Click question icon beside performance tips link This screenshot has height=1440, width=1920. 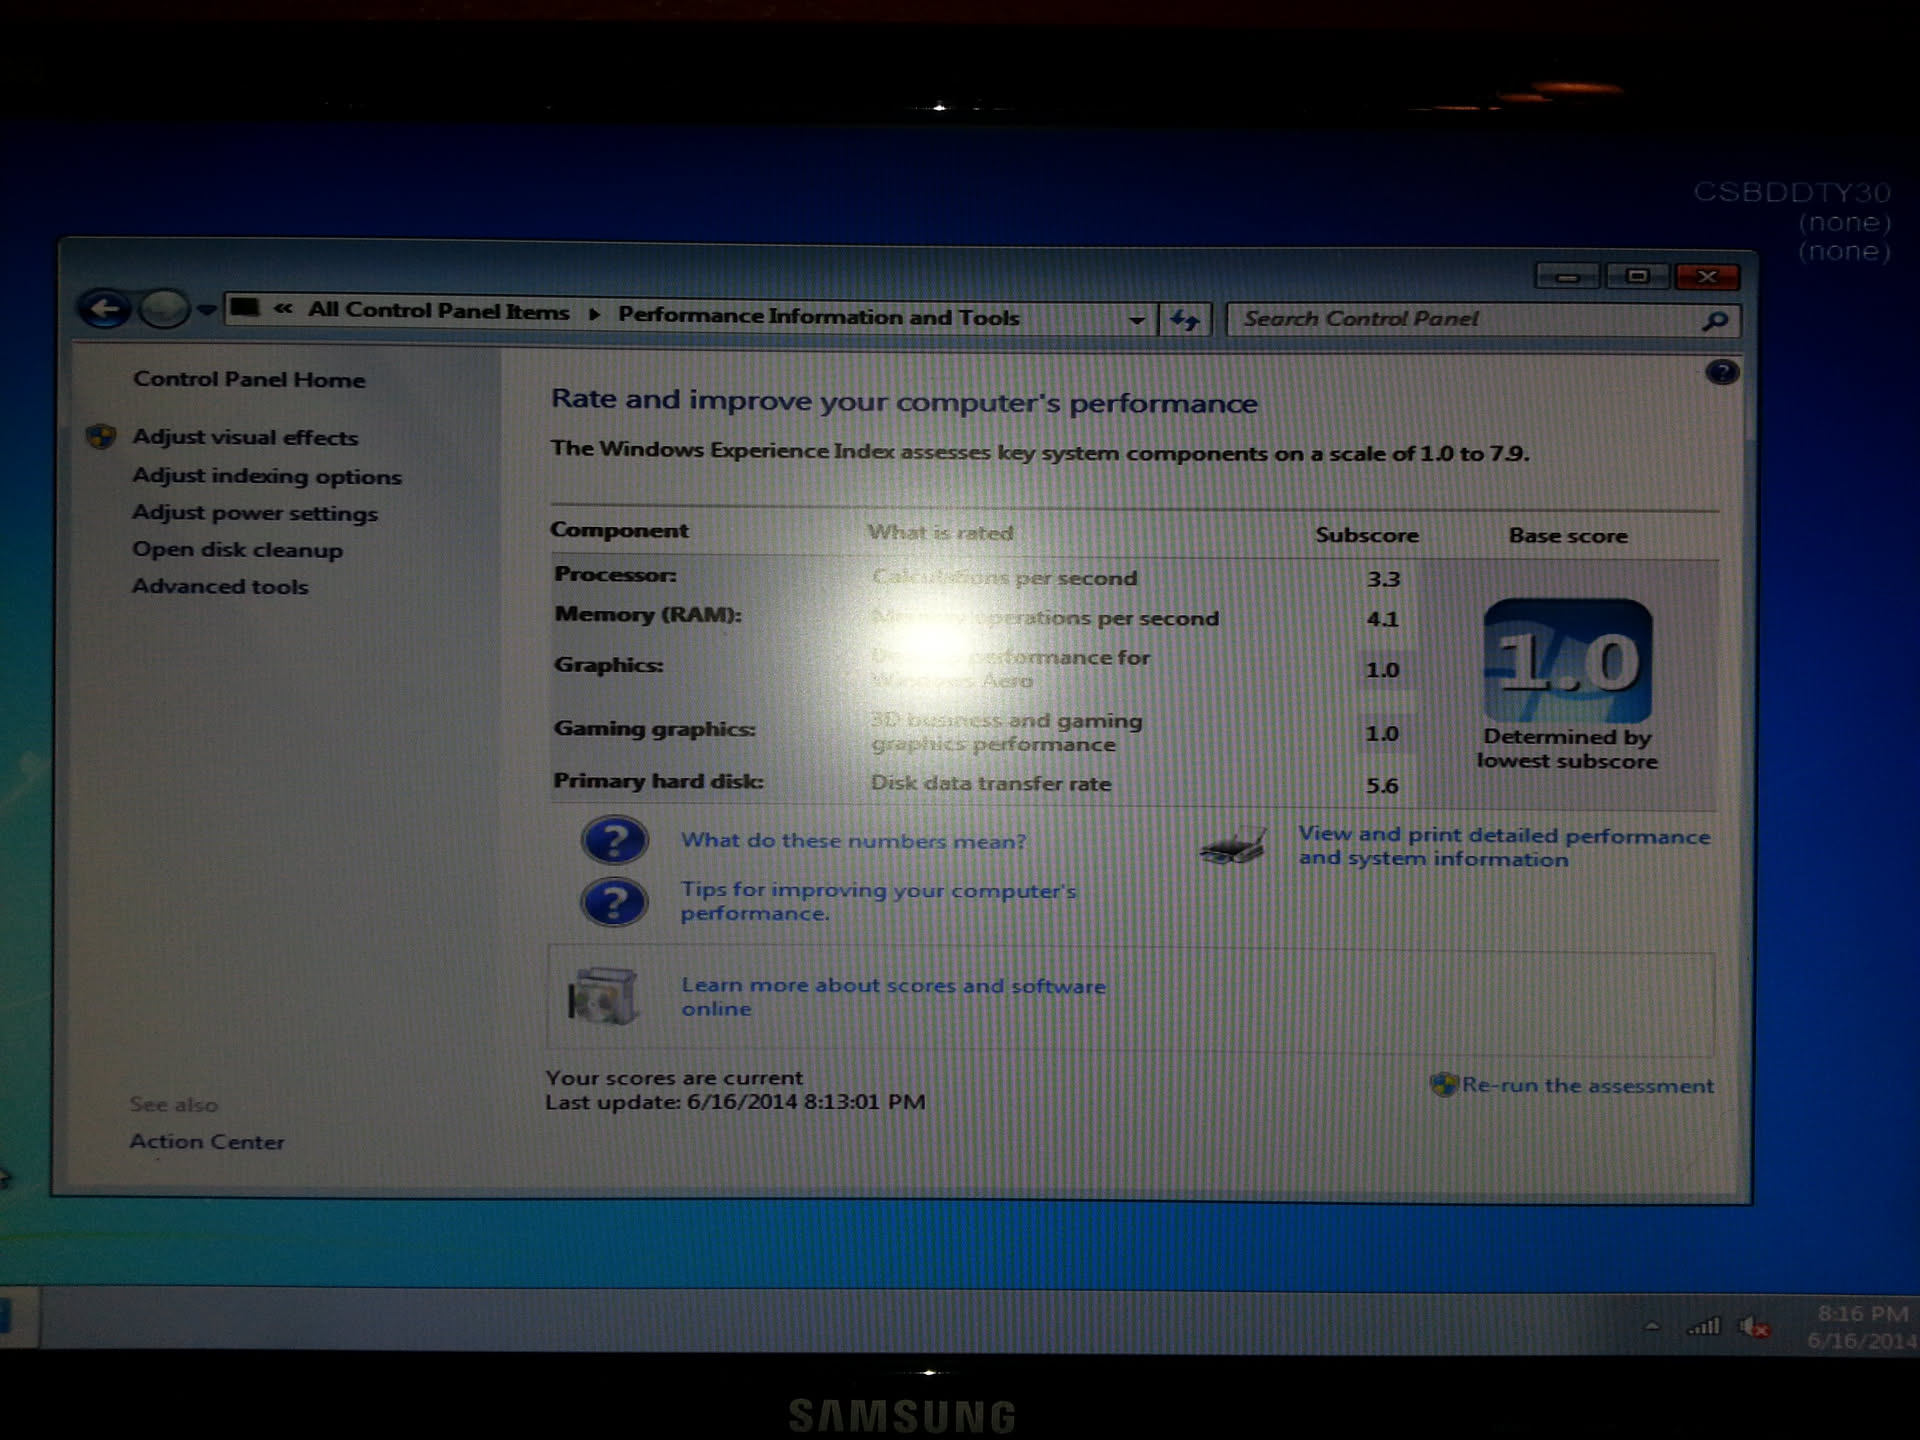[x=614, y=902]
